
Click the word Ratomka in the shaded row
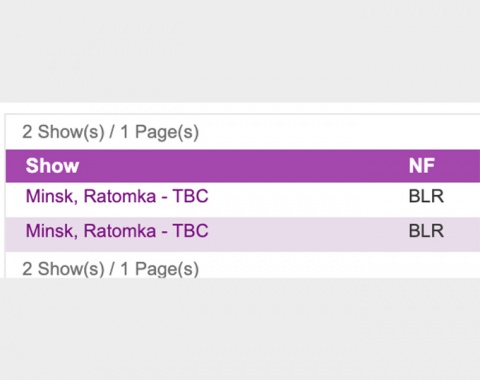coord(120,231)
